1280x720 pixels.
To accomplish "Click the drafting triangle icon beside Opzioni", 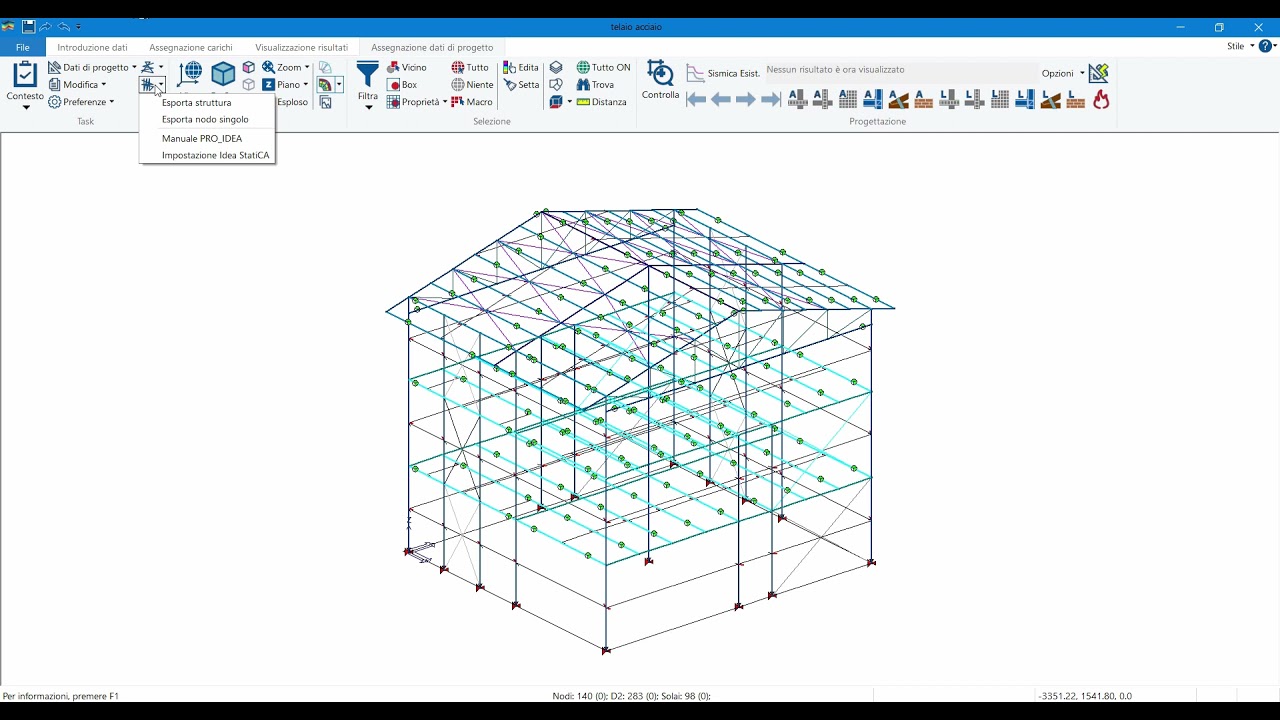I will pyautogui.click(x=1099, y=73).
